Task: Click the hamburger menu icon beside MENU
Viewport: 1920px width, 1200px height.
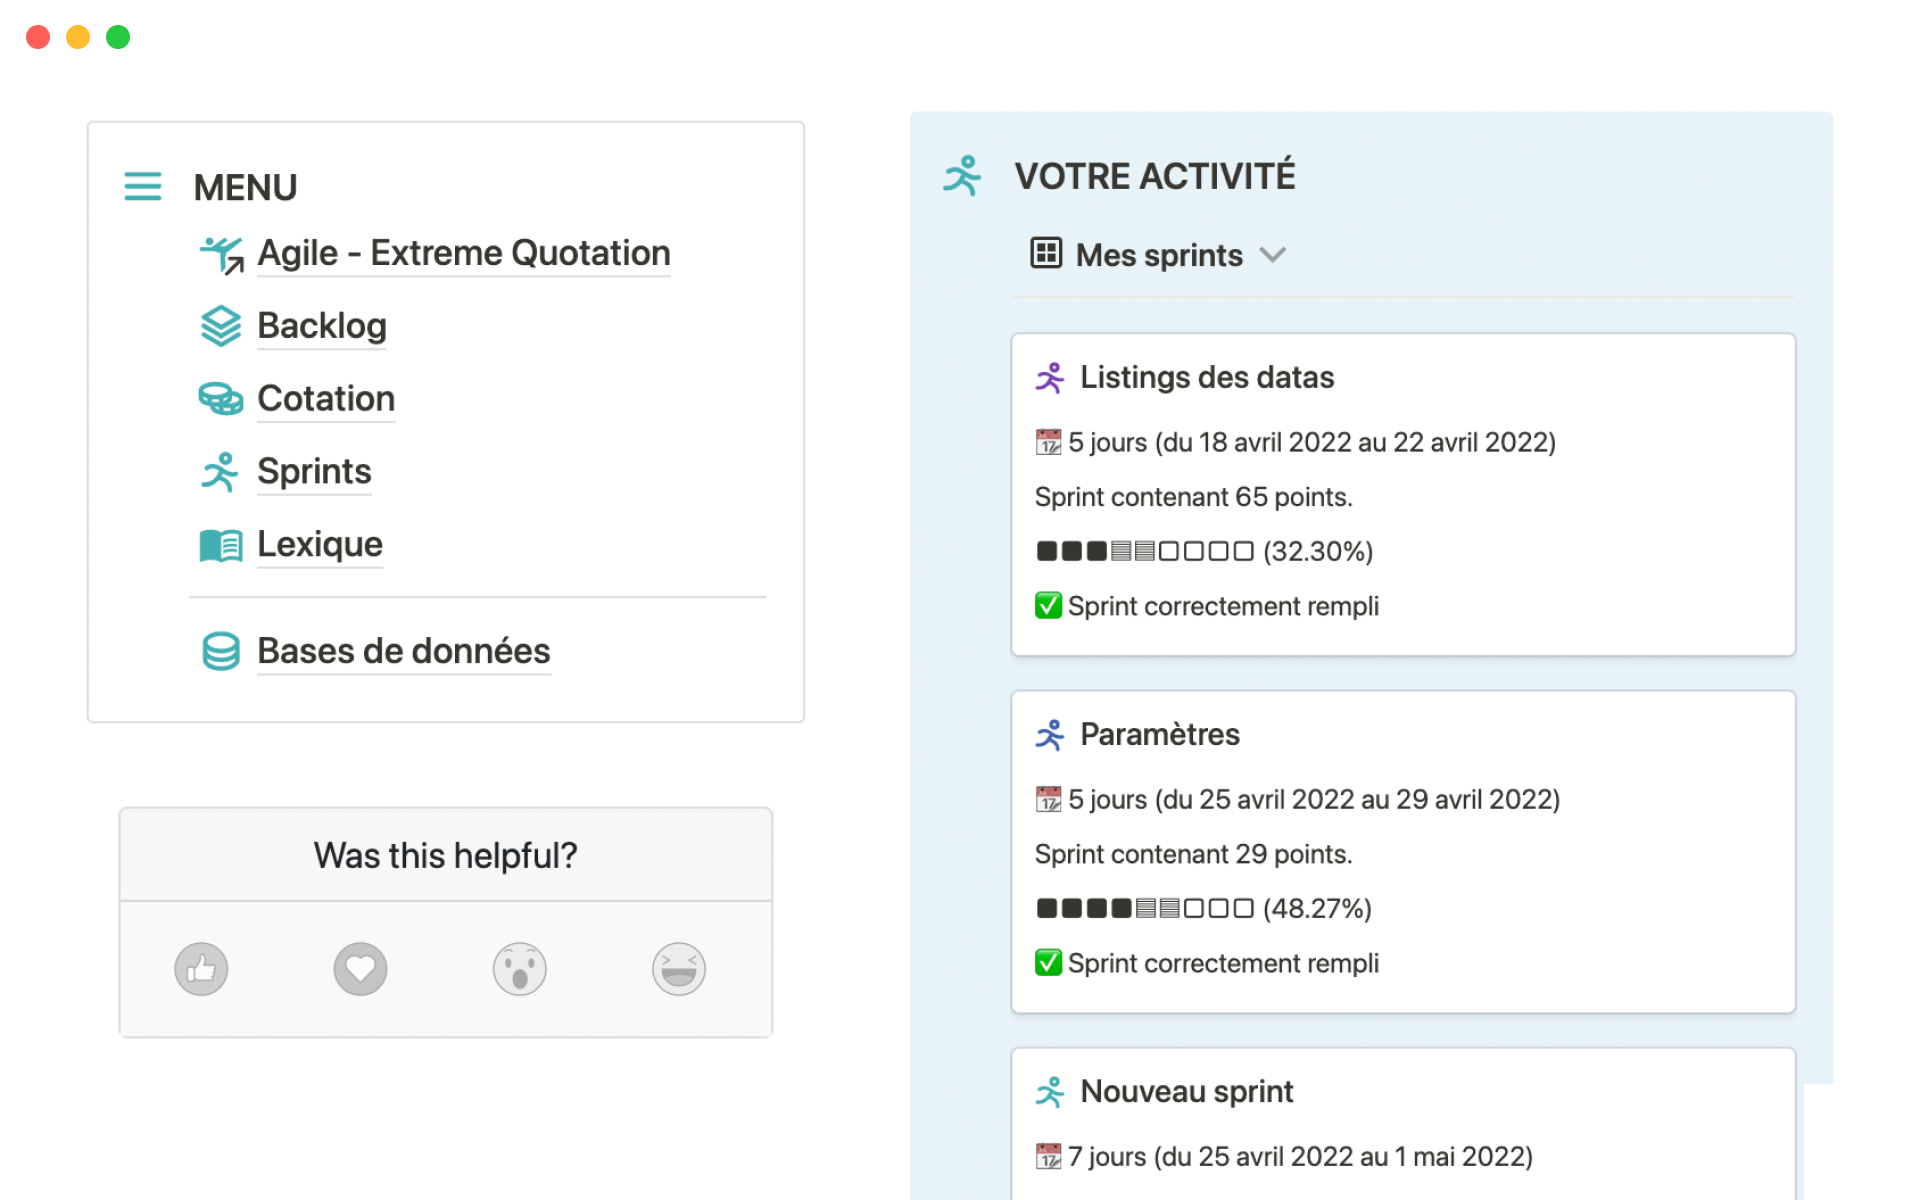Action: click(142, 187)
